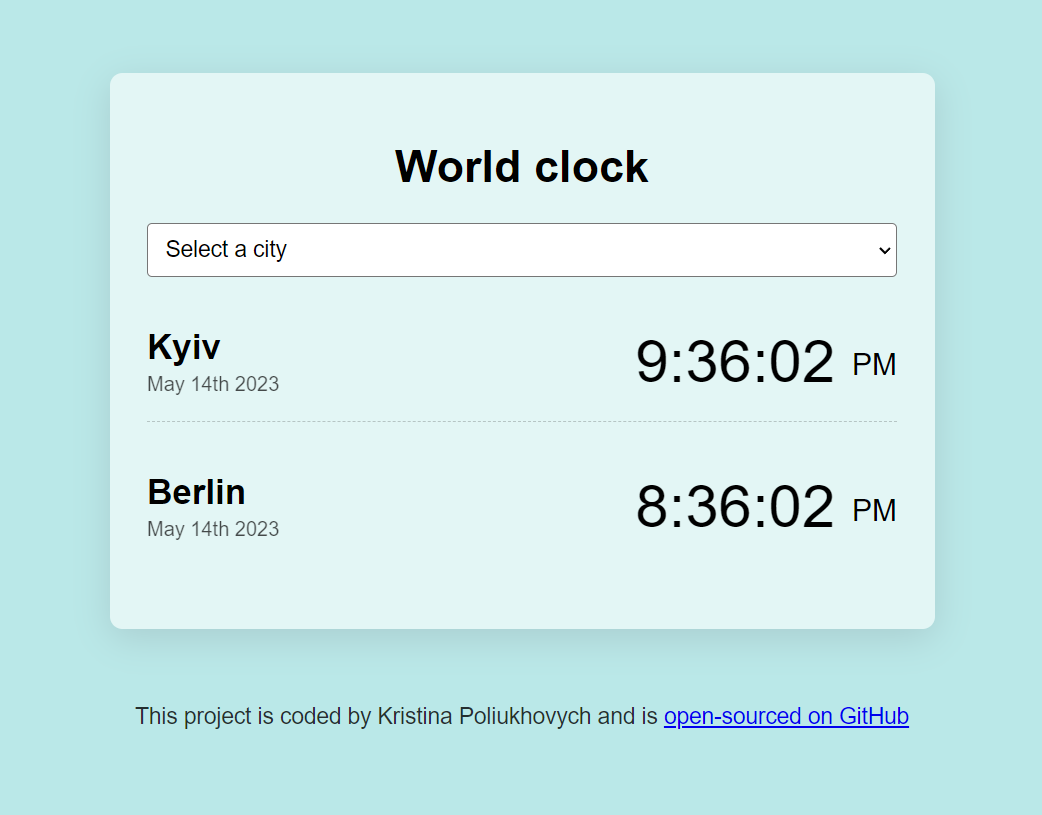Click "This project is coded by" footer text
The image size is (1042, 815).
coord(253,716)
